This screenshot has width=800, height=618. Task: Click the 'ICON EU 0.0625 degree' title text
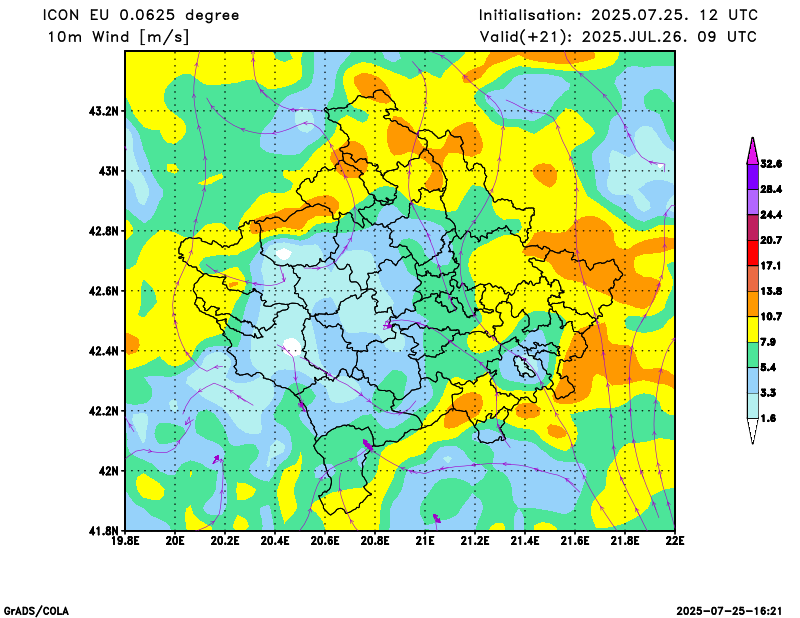pos(141,15)
